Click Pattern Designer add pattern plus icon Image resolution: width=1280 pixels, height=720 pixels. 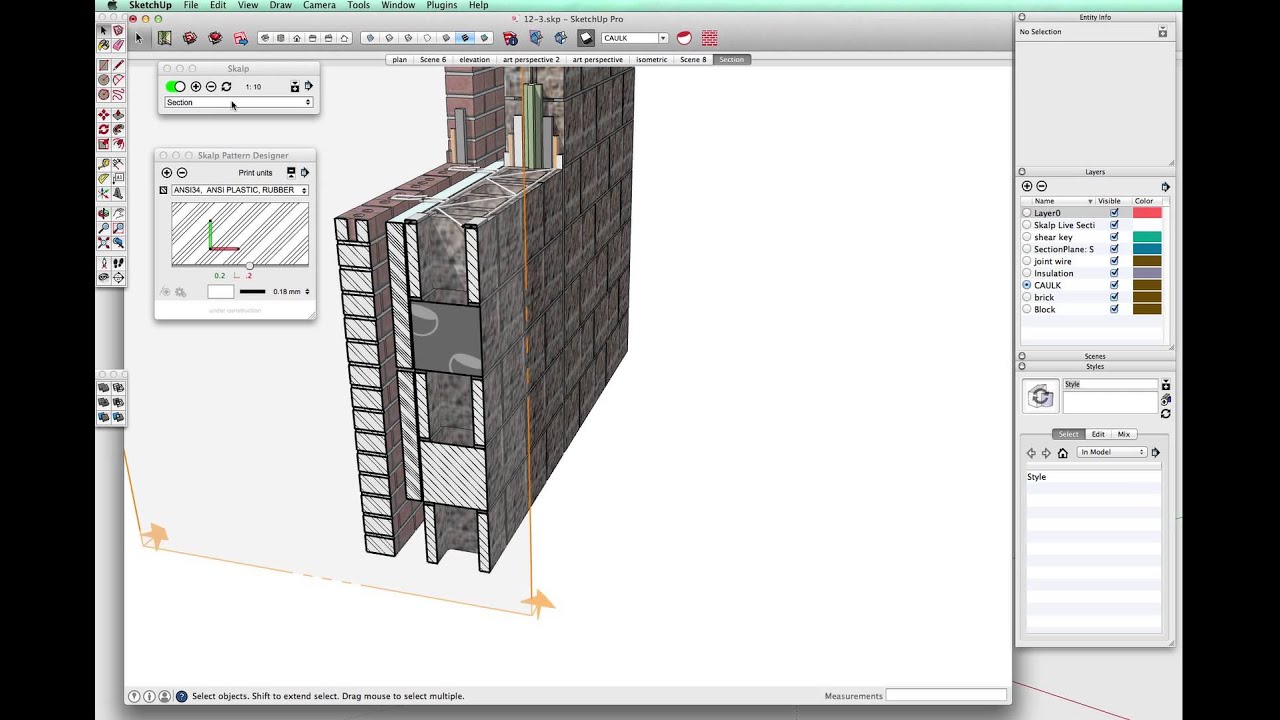[167, 173]
